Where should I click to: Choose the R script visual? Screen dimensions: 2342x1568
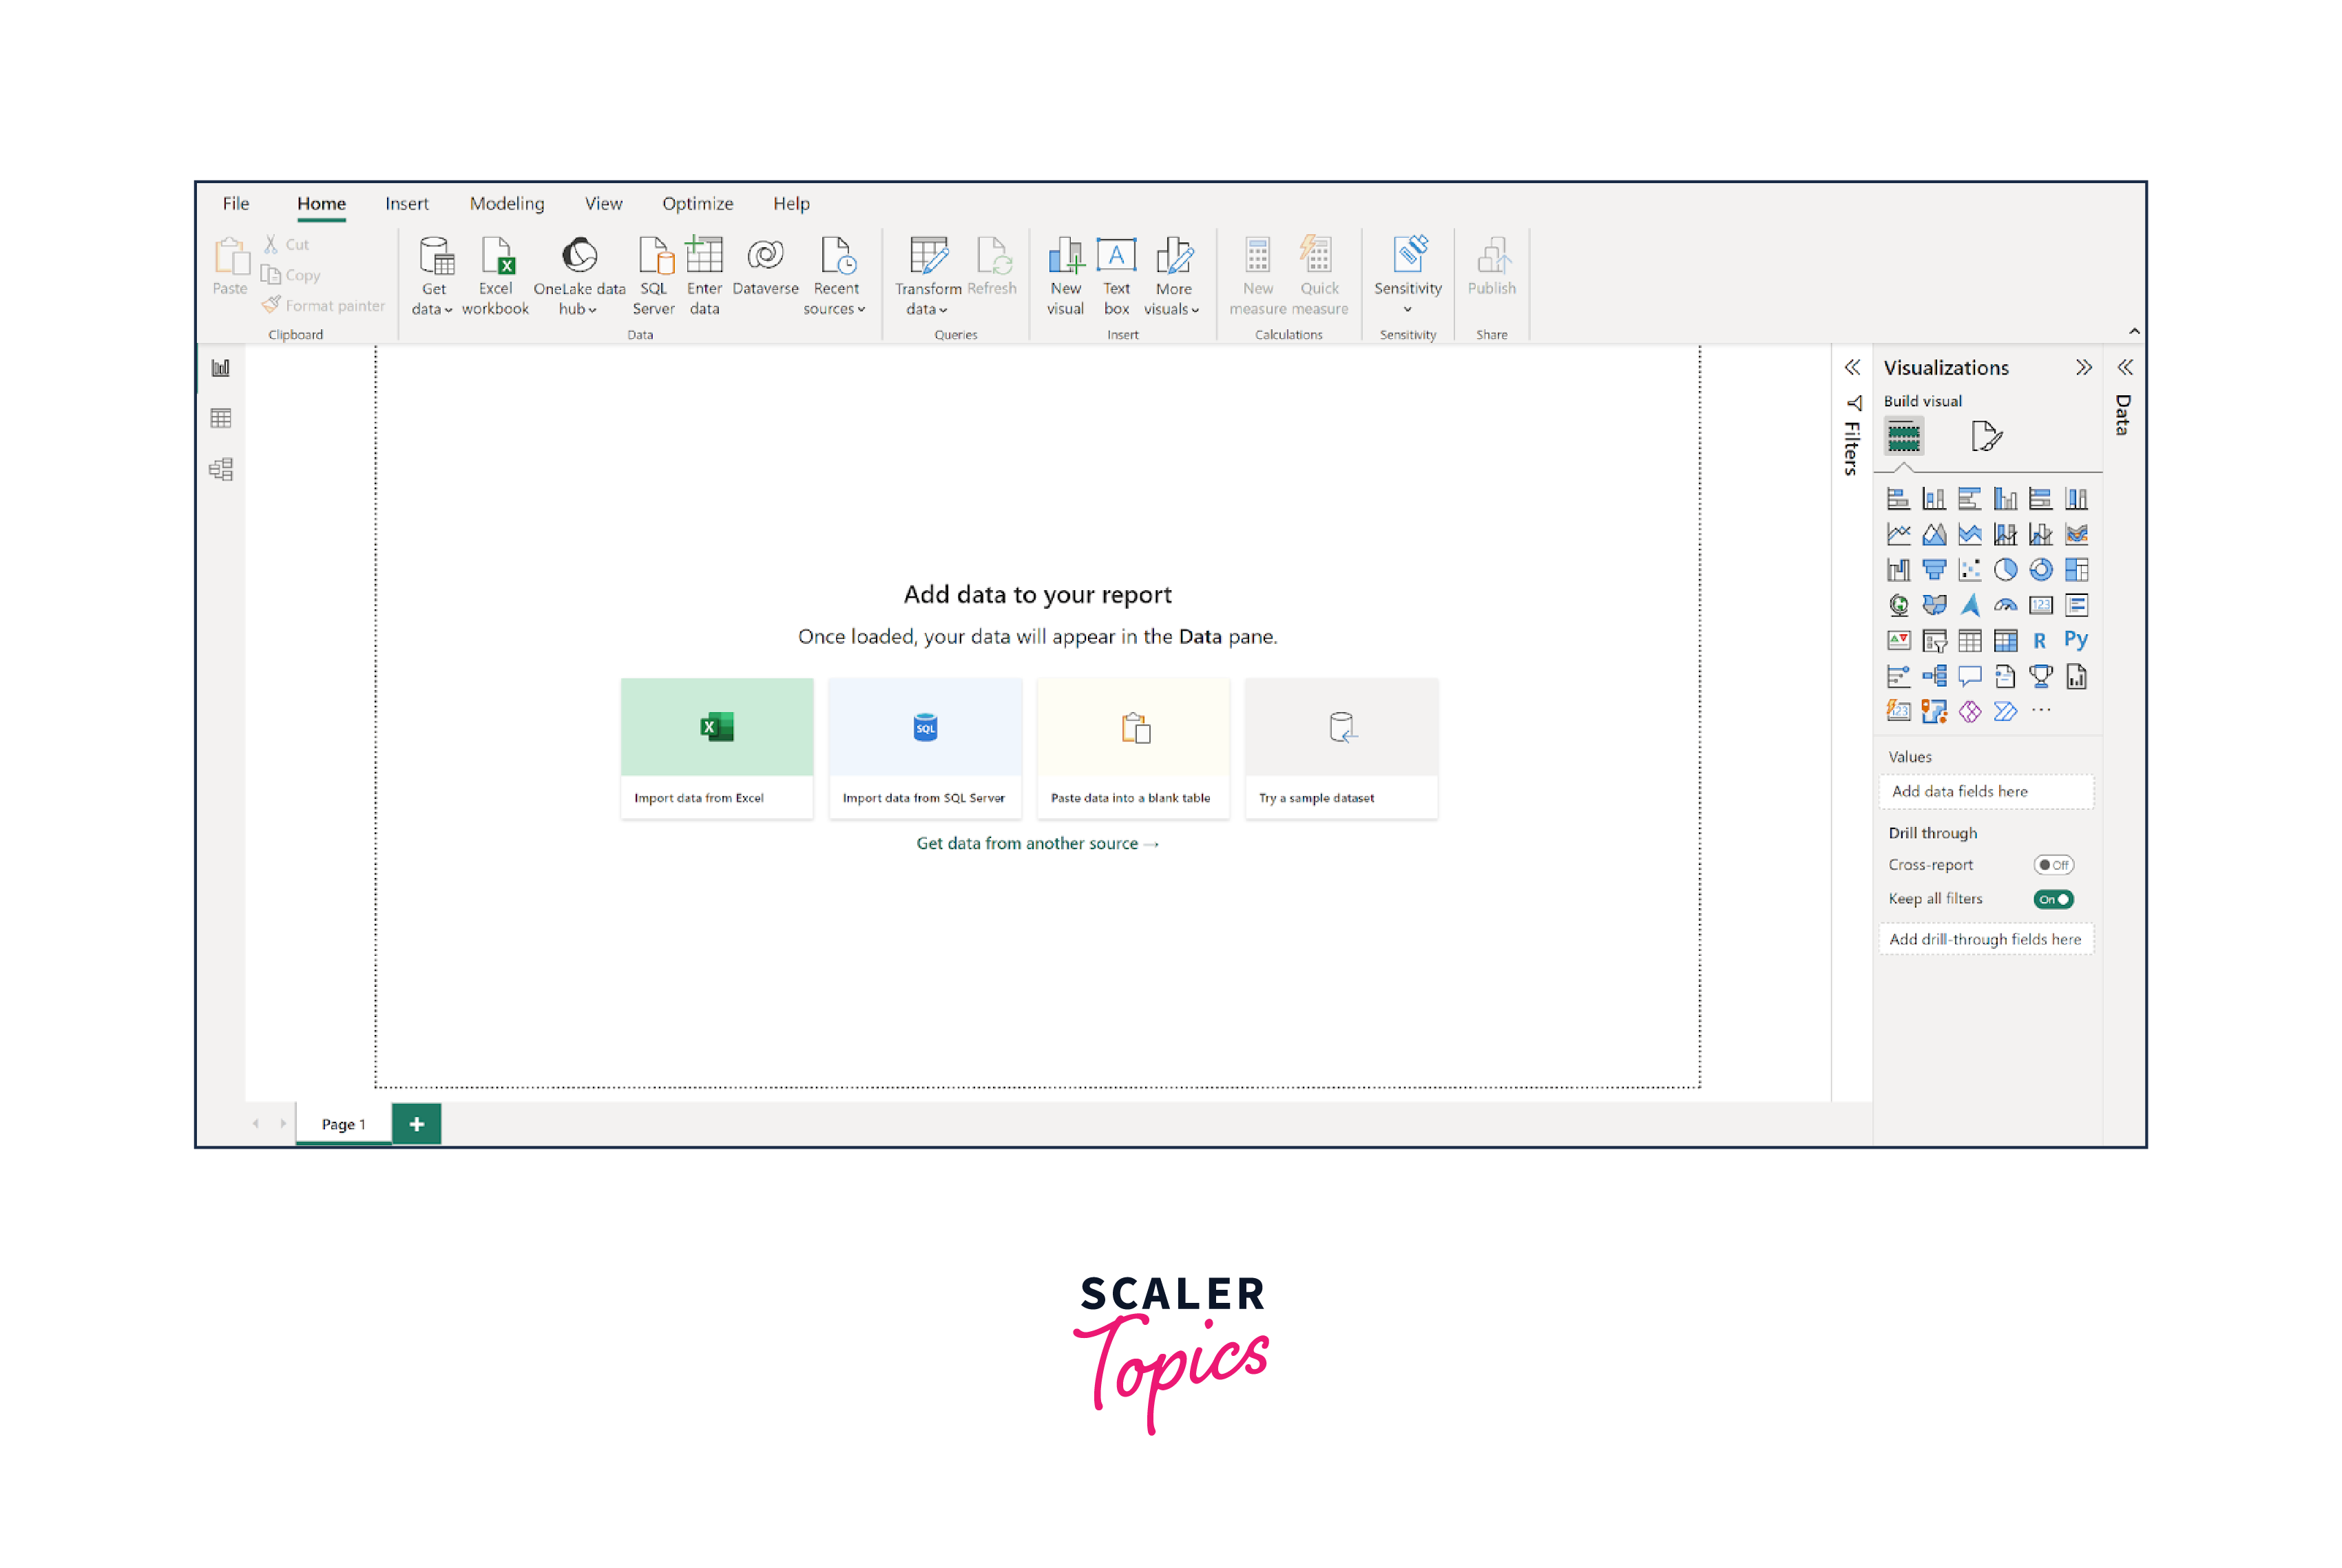point(2040,641)
